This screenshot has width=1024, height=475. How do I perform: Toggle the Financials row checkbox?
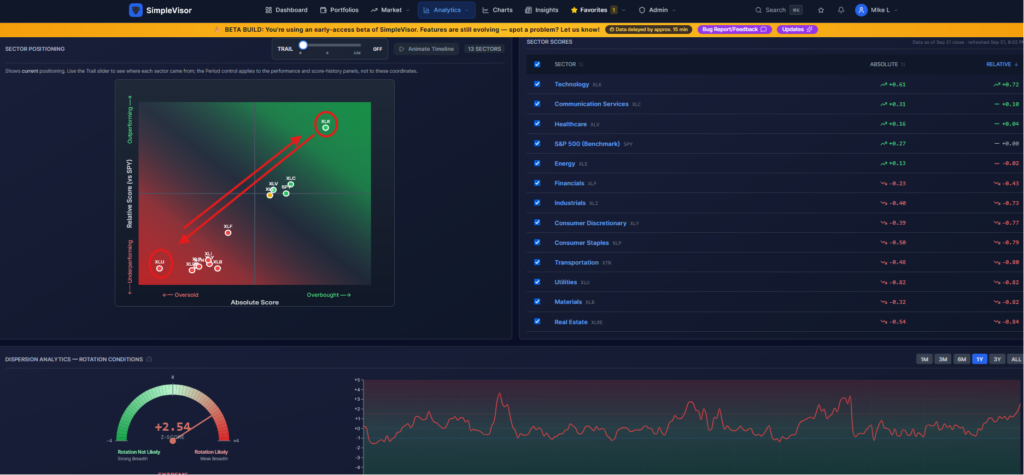click(x=537, y=183)
